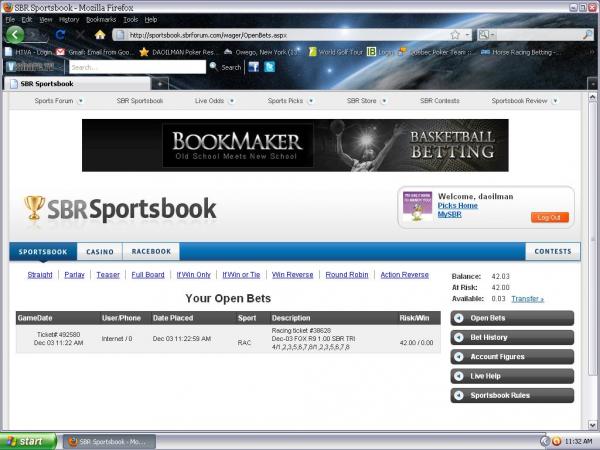Click the BookMaker basketball betting banner

coord(295,146)
